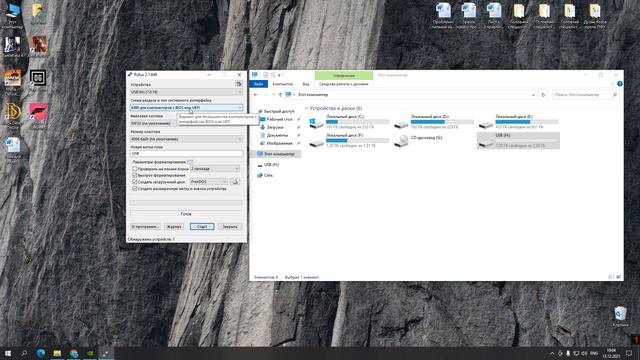Open the number of passes dropdown

click(215, 169)
